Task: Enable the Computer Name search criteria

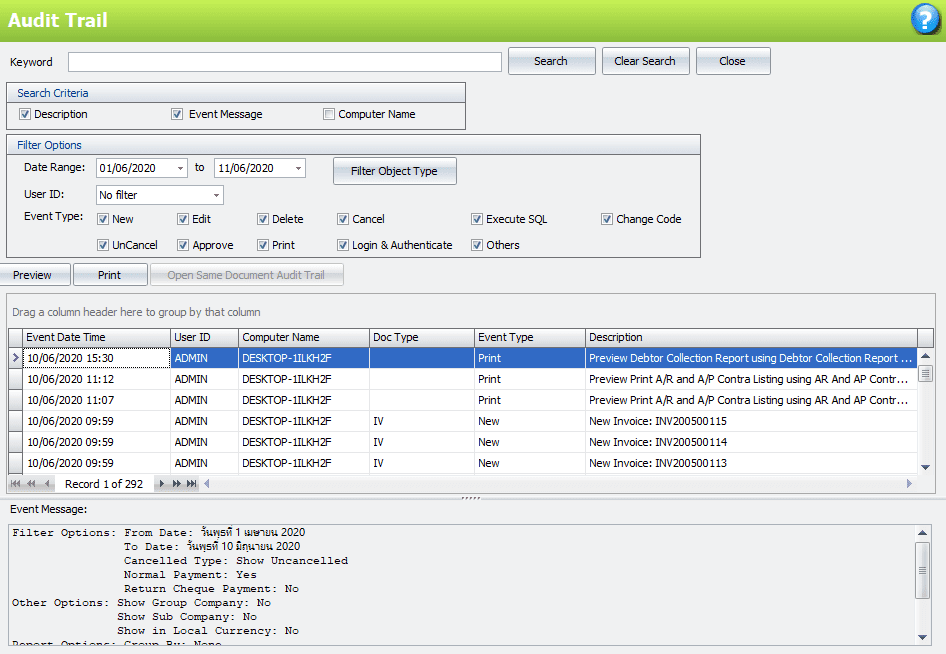Action: [329, 114]
